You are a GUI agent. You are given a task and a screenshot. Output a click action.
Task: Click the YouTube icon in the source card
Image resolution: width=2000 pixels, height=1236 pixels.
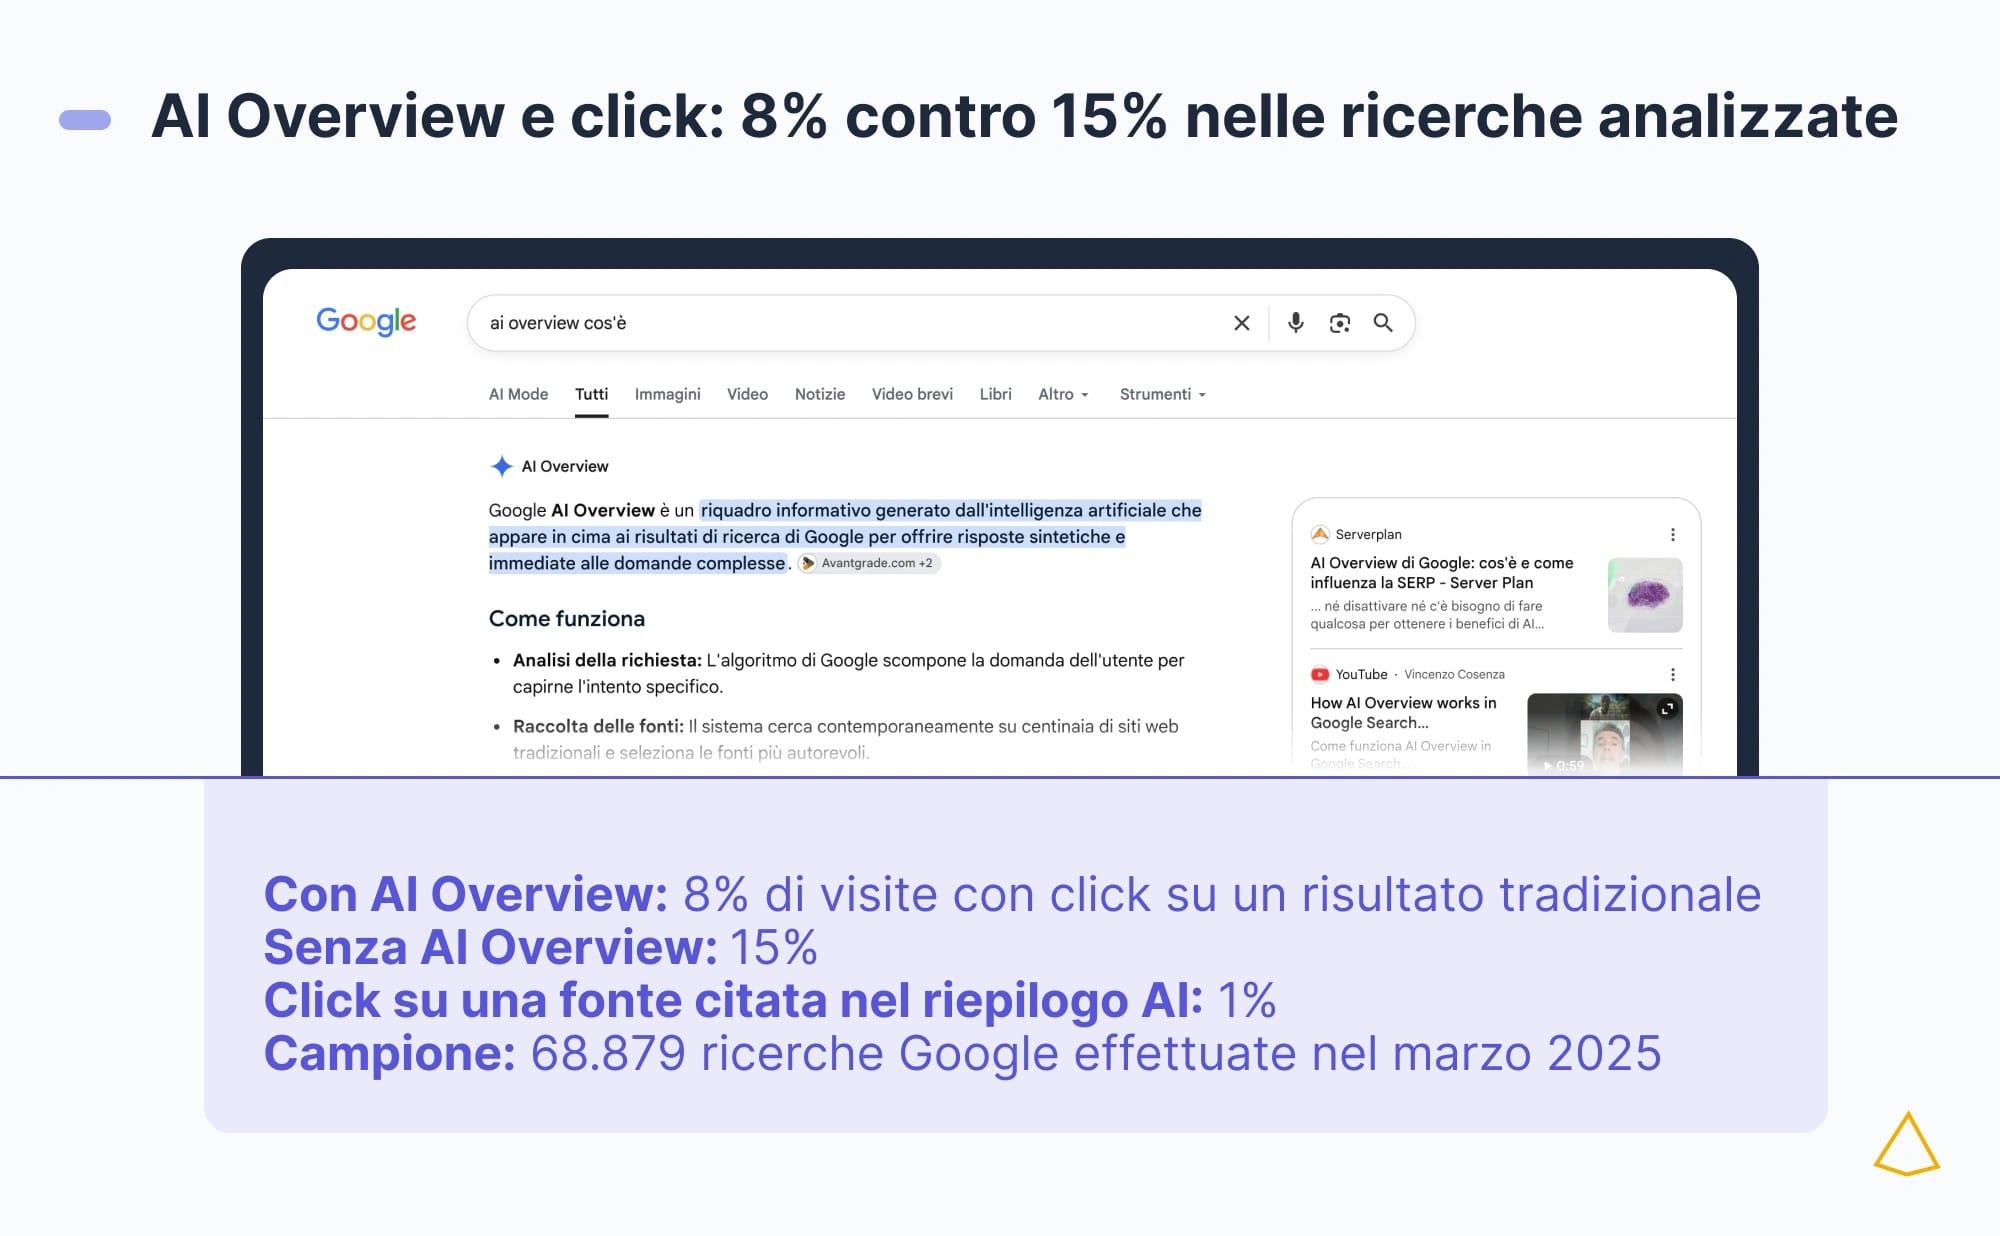[x=1320, y=674]
